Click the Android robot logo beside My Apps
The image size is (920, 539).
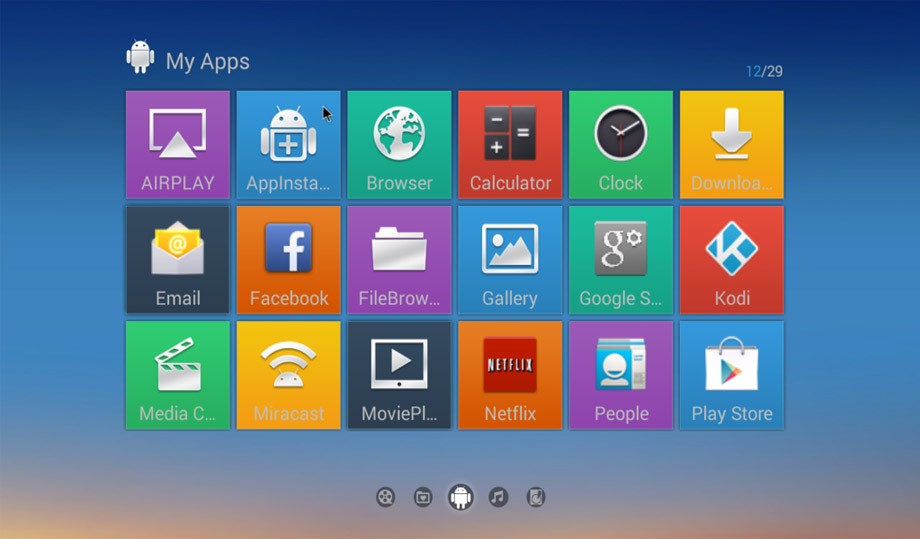tap(140, 57)
